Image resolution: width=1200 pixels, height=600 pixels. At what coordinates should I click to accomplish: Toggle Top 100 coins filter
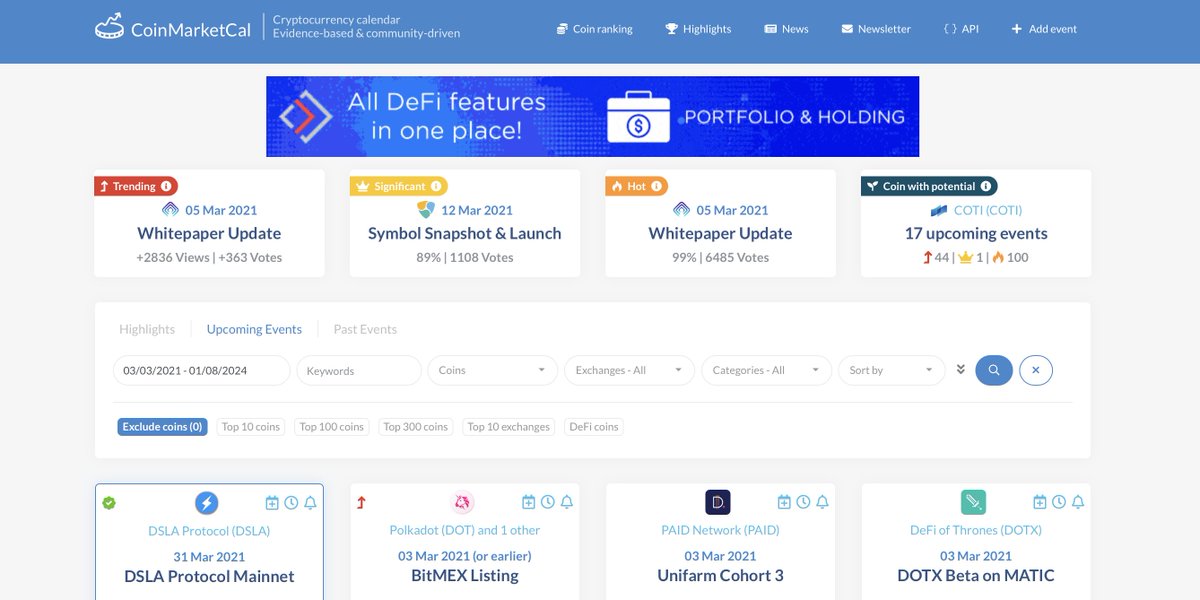point(332,426)
